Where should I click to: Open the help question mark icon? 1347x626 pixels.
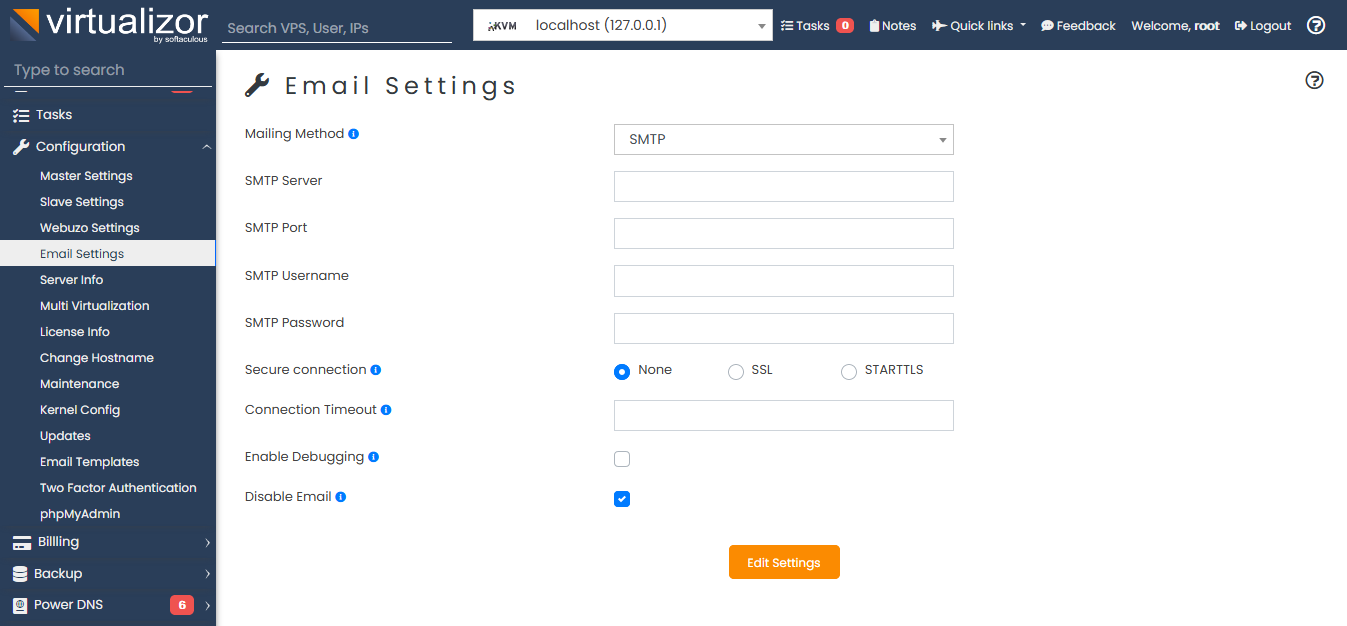pos(1315,25)
